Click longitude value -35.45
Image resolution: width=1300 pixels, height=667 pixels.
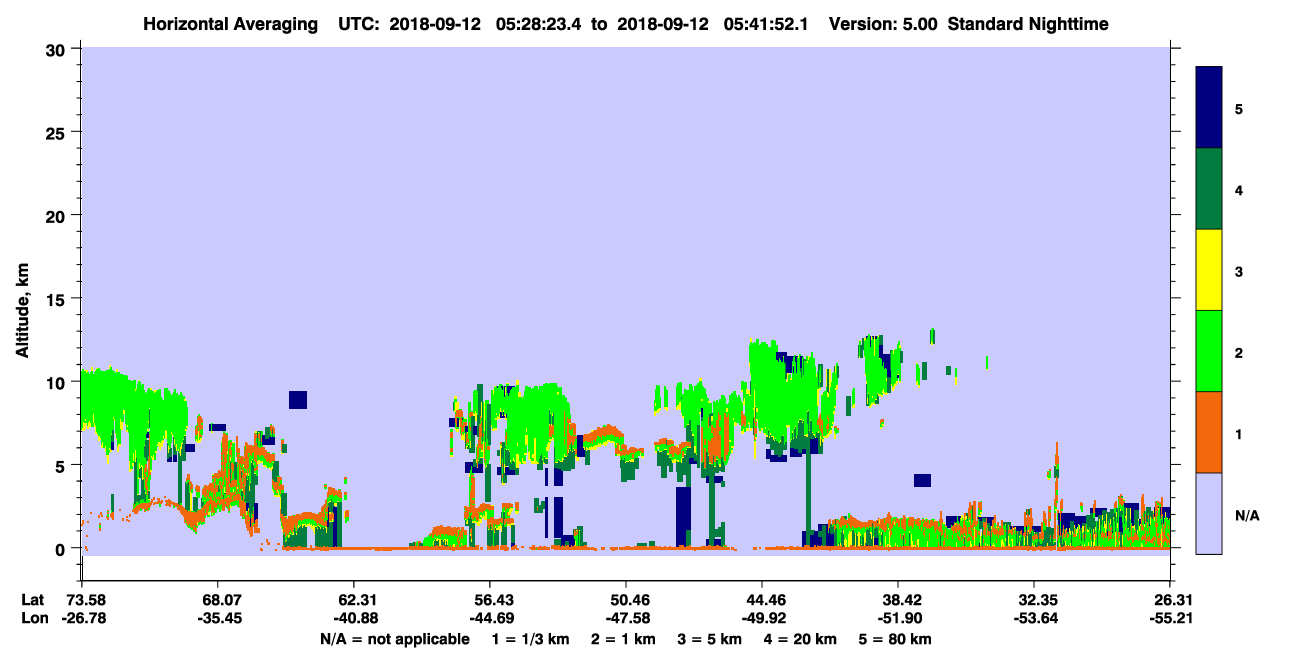(218, 618)
